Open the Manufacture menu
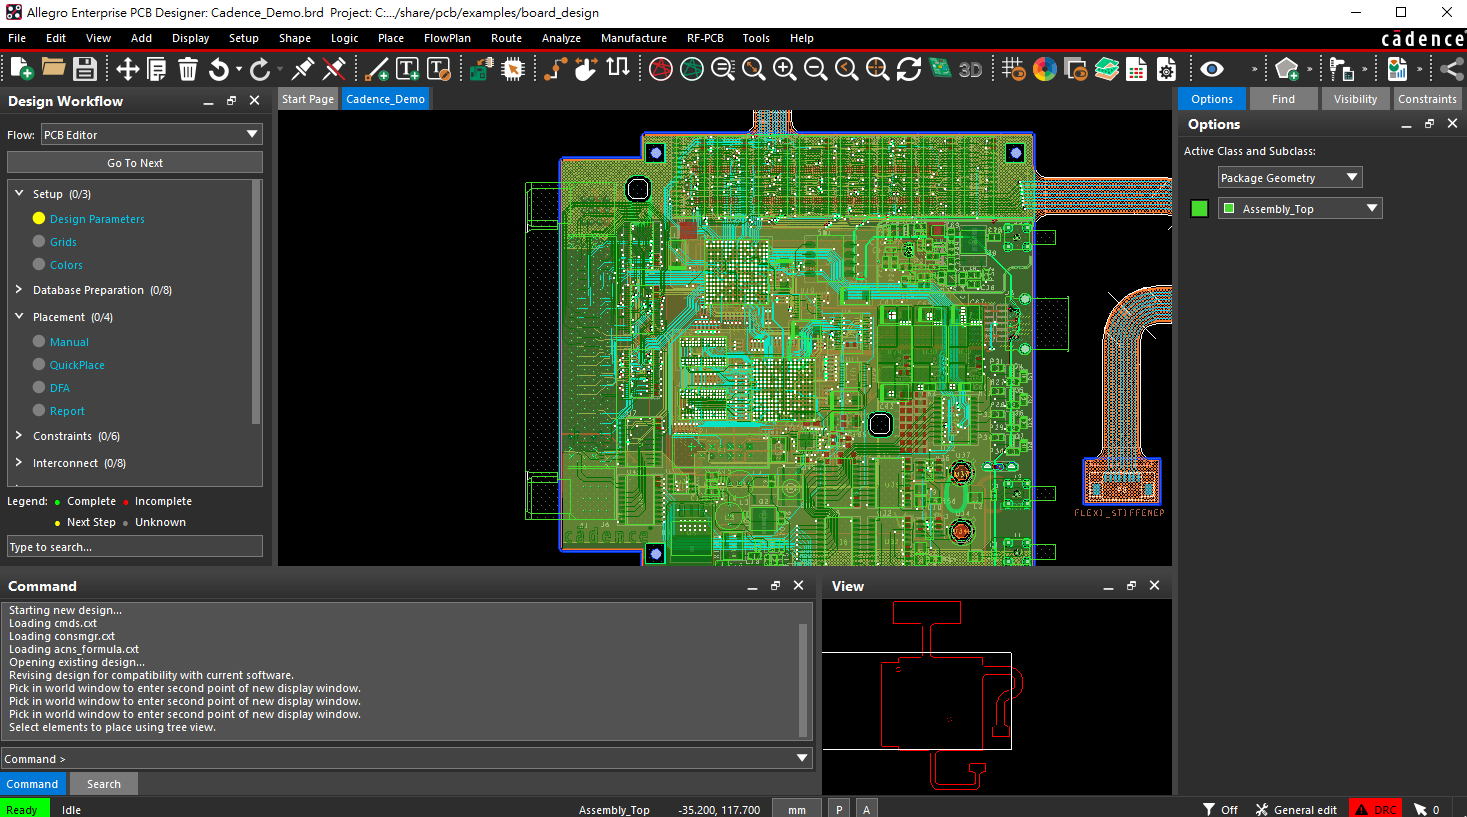 tap(633, 38)
